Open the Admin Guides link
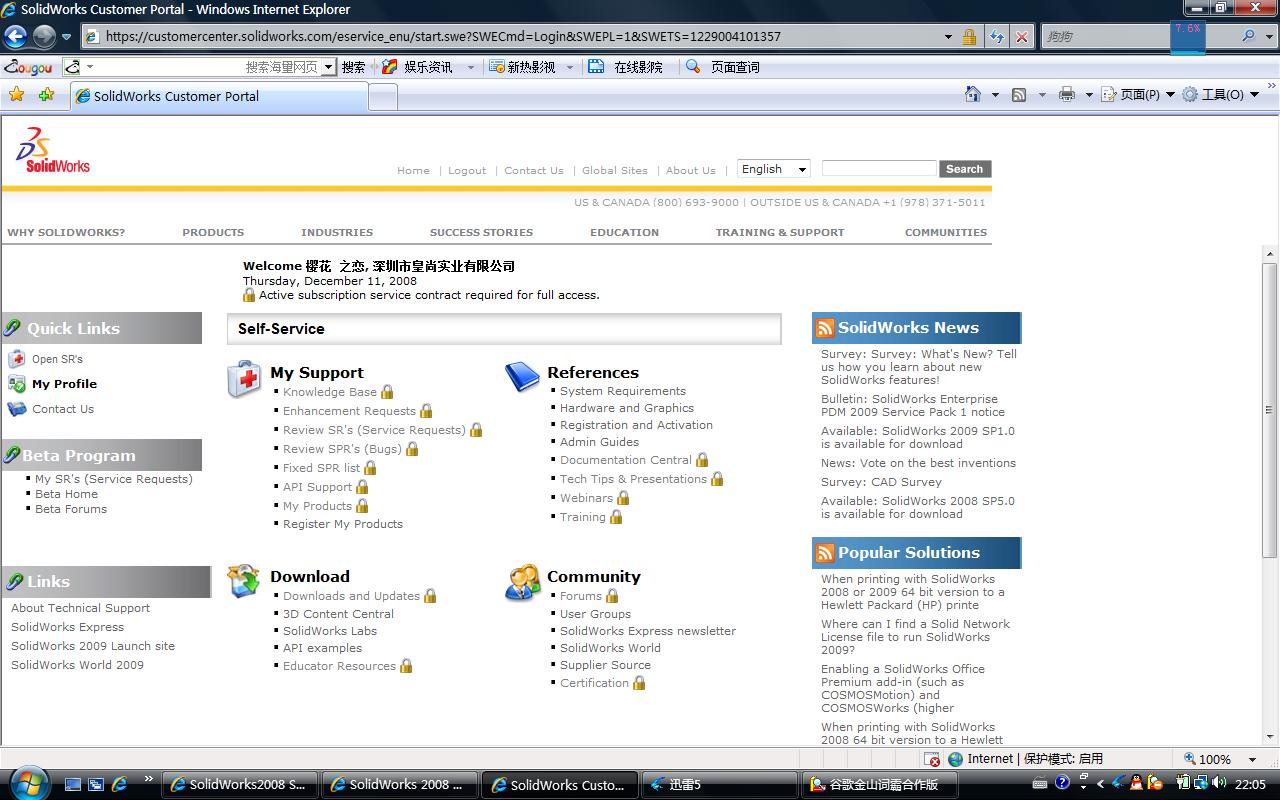The image size is (1280, 800). [x=599, y=442]
